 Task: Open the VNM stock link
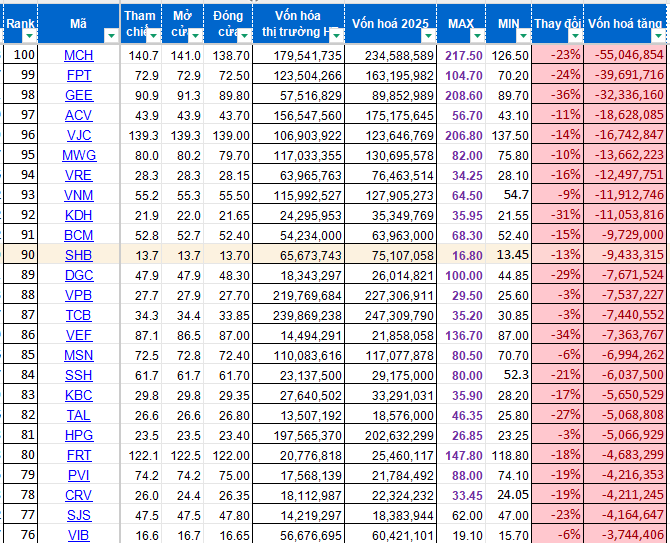(x=79, y=195)
